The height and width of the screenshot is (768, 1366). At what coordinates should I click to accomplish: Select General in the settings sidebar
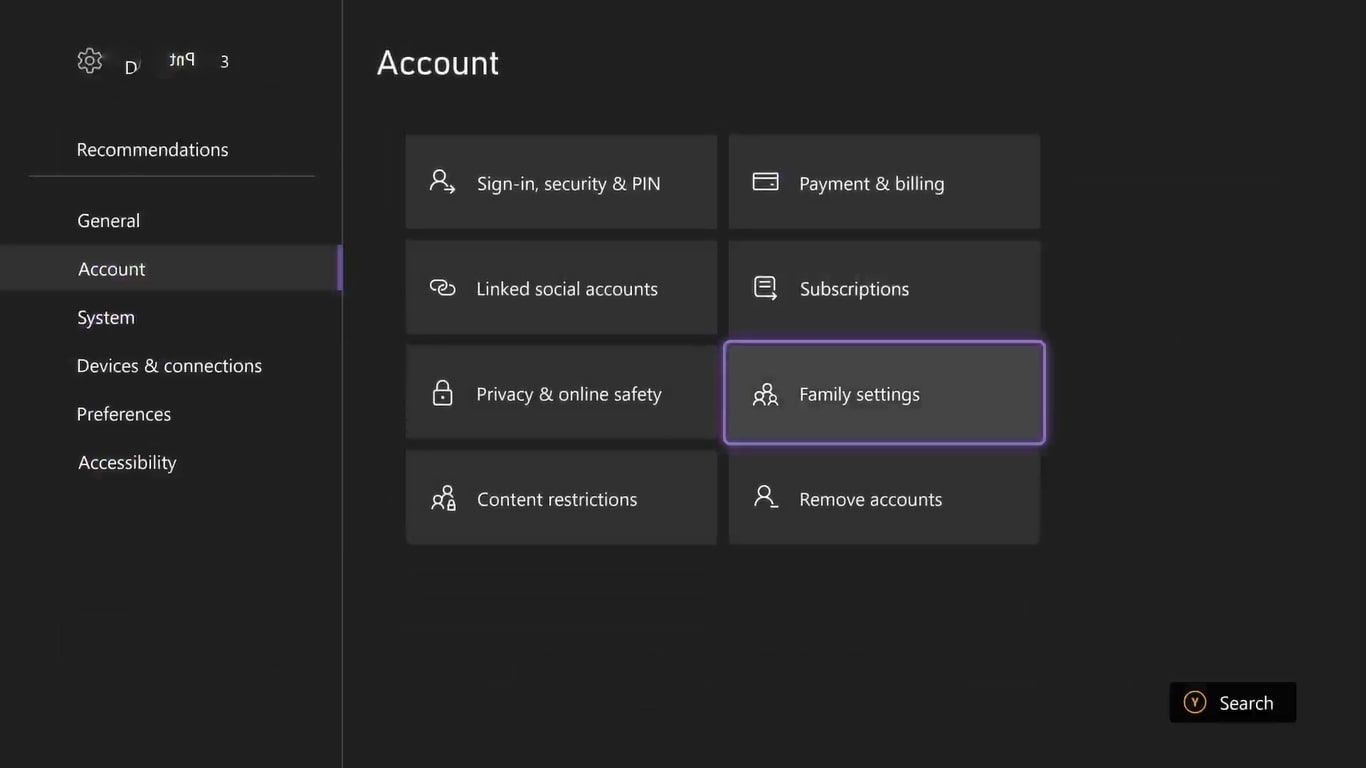tap(109, 221)
